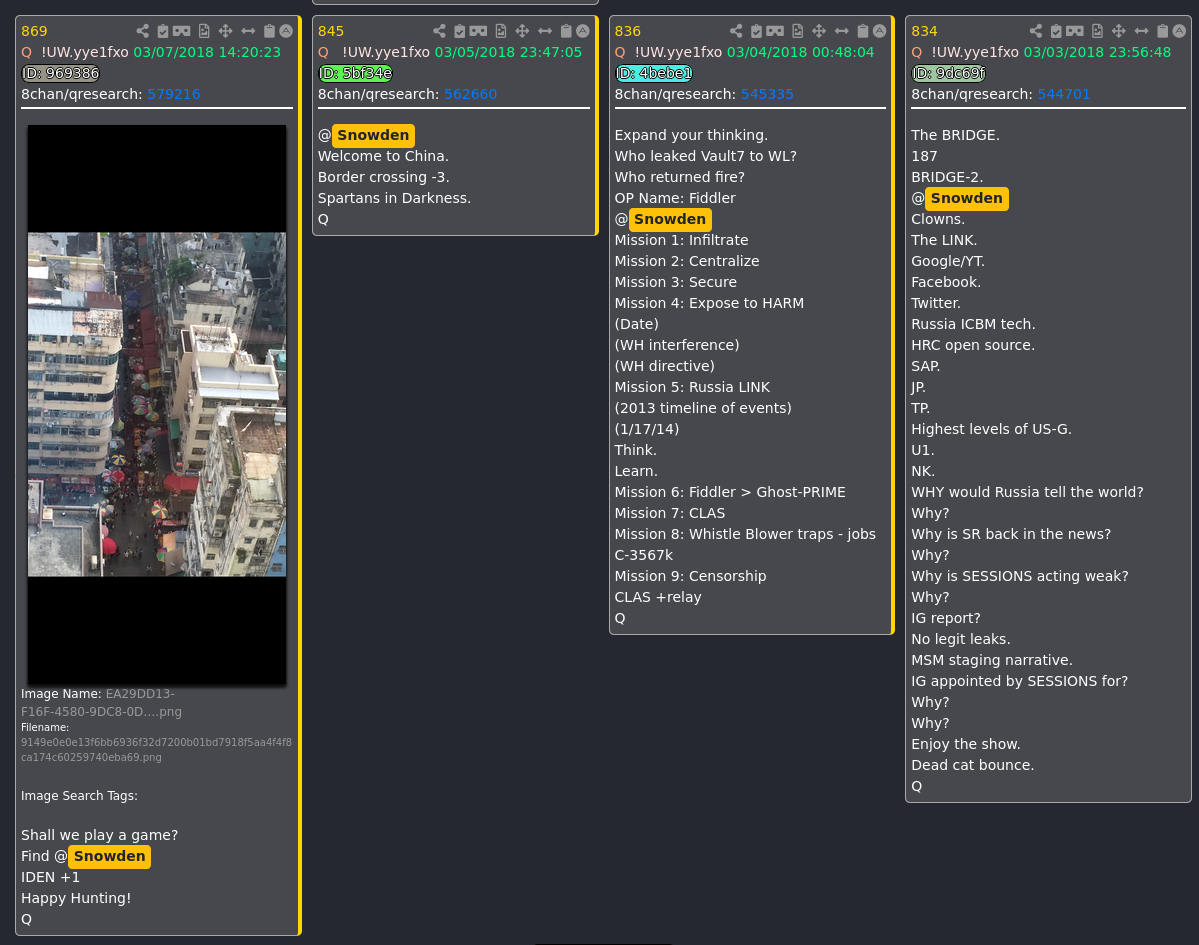Collapse post 834 with the round up-arrow
The image size is (1199, 945).
[1179, 31]
